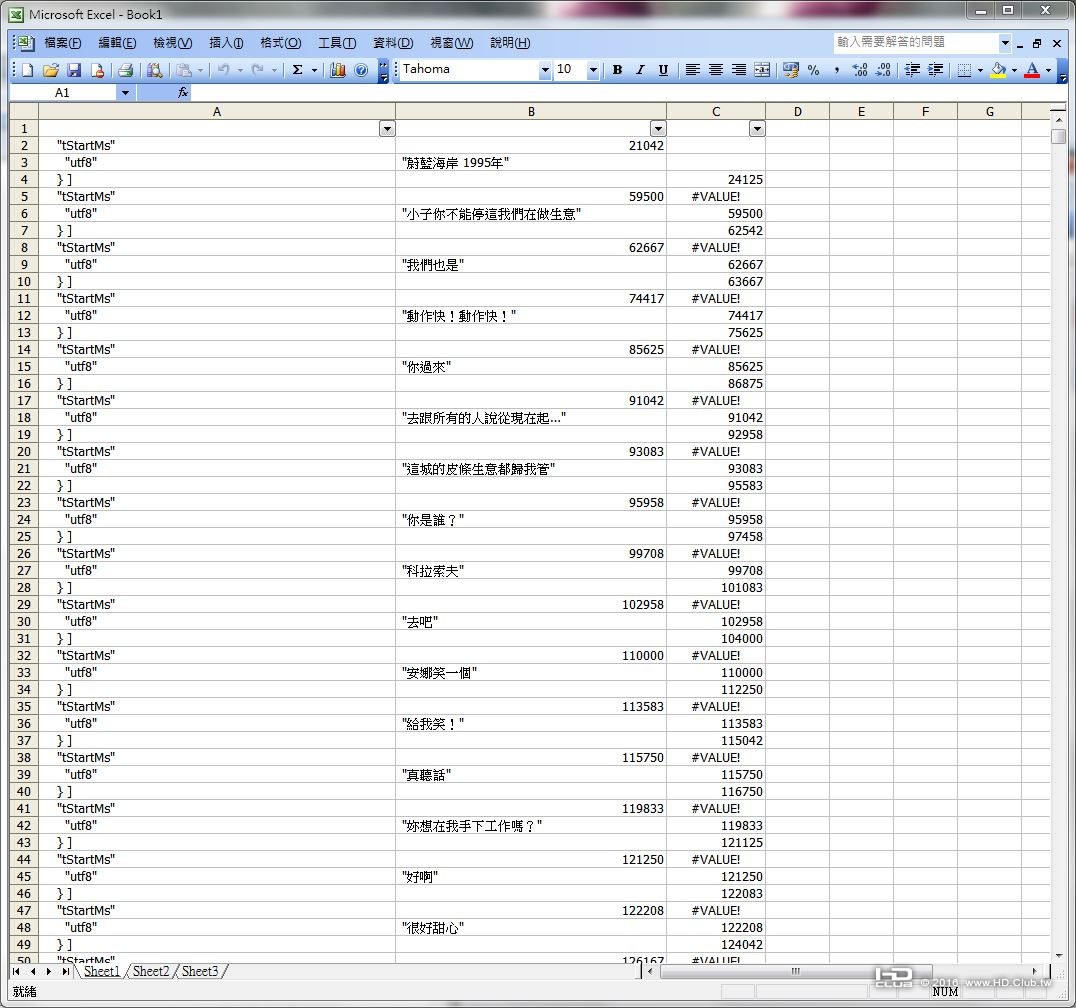
Task: Apply Percent style format
Action: coord(814,70)
